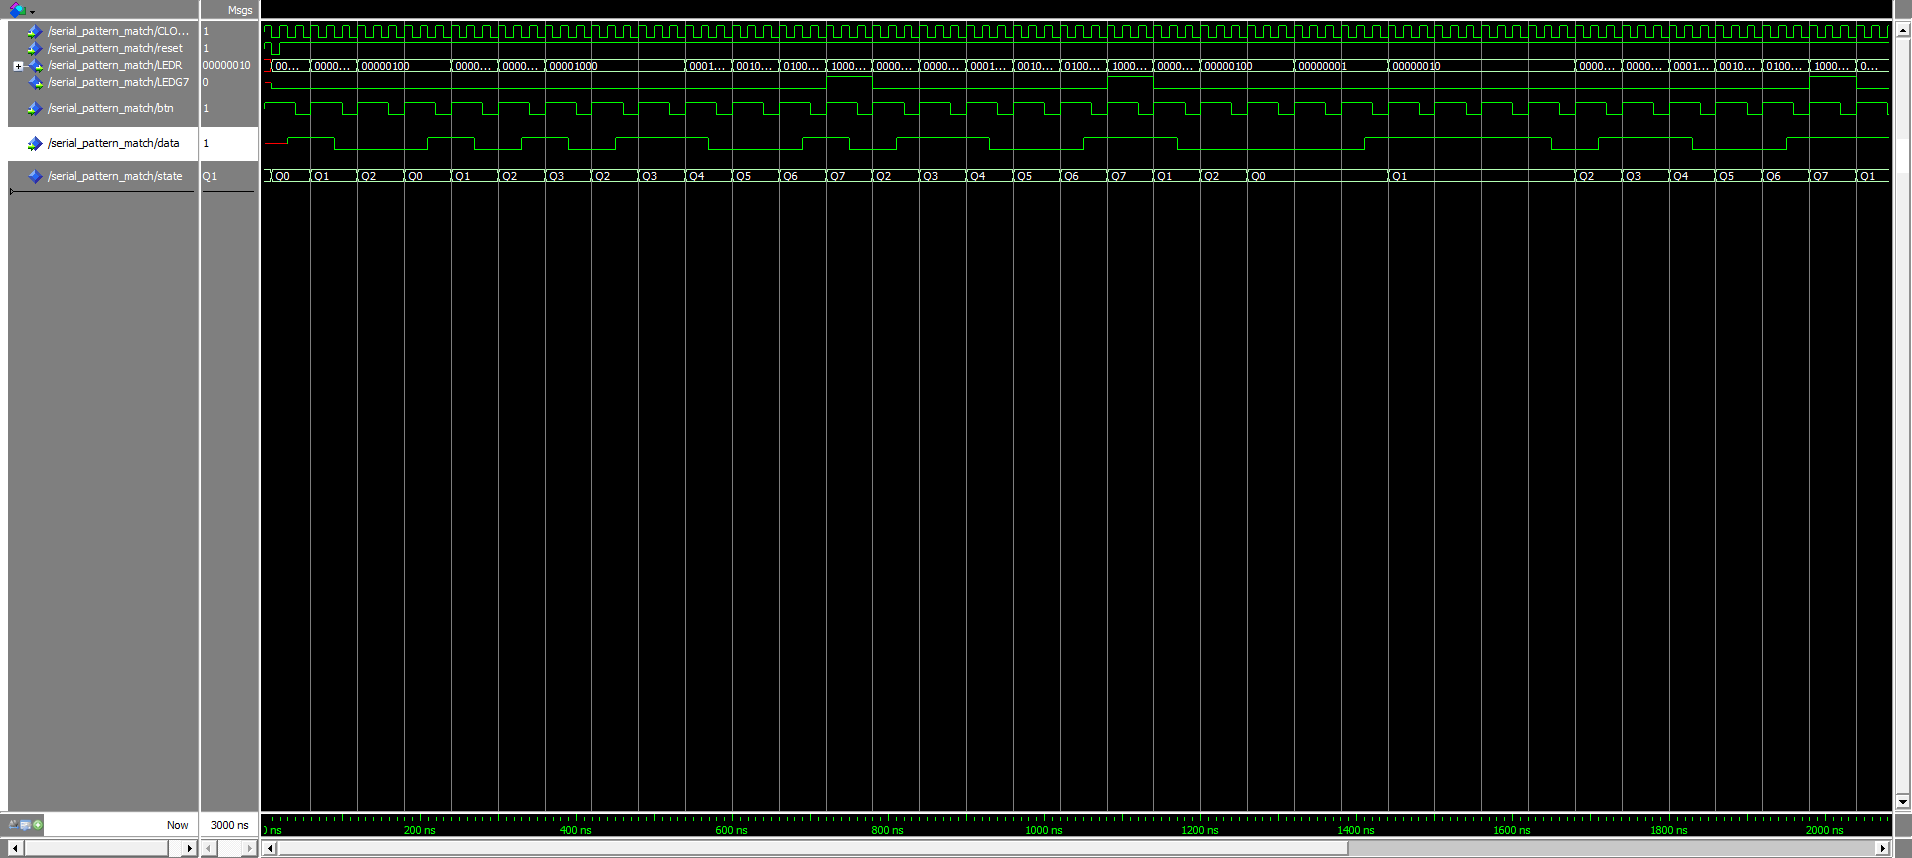Click the CLOCK signal's icon
1912x858 pixels.
[x=35, y=31]
